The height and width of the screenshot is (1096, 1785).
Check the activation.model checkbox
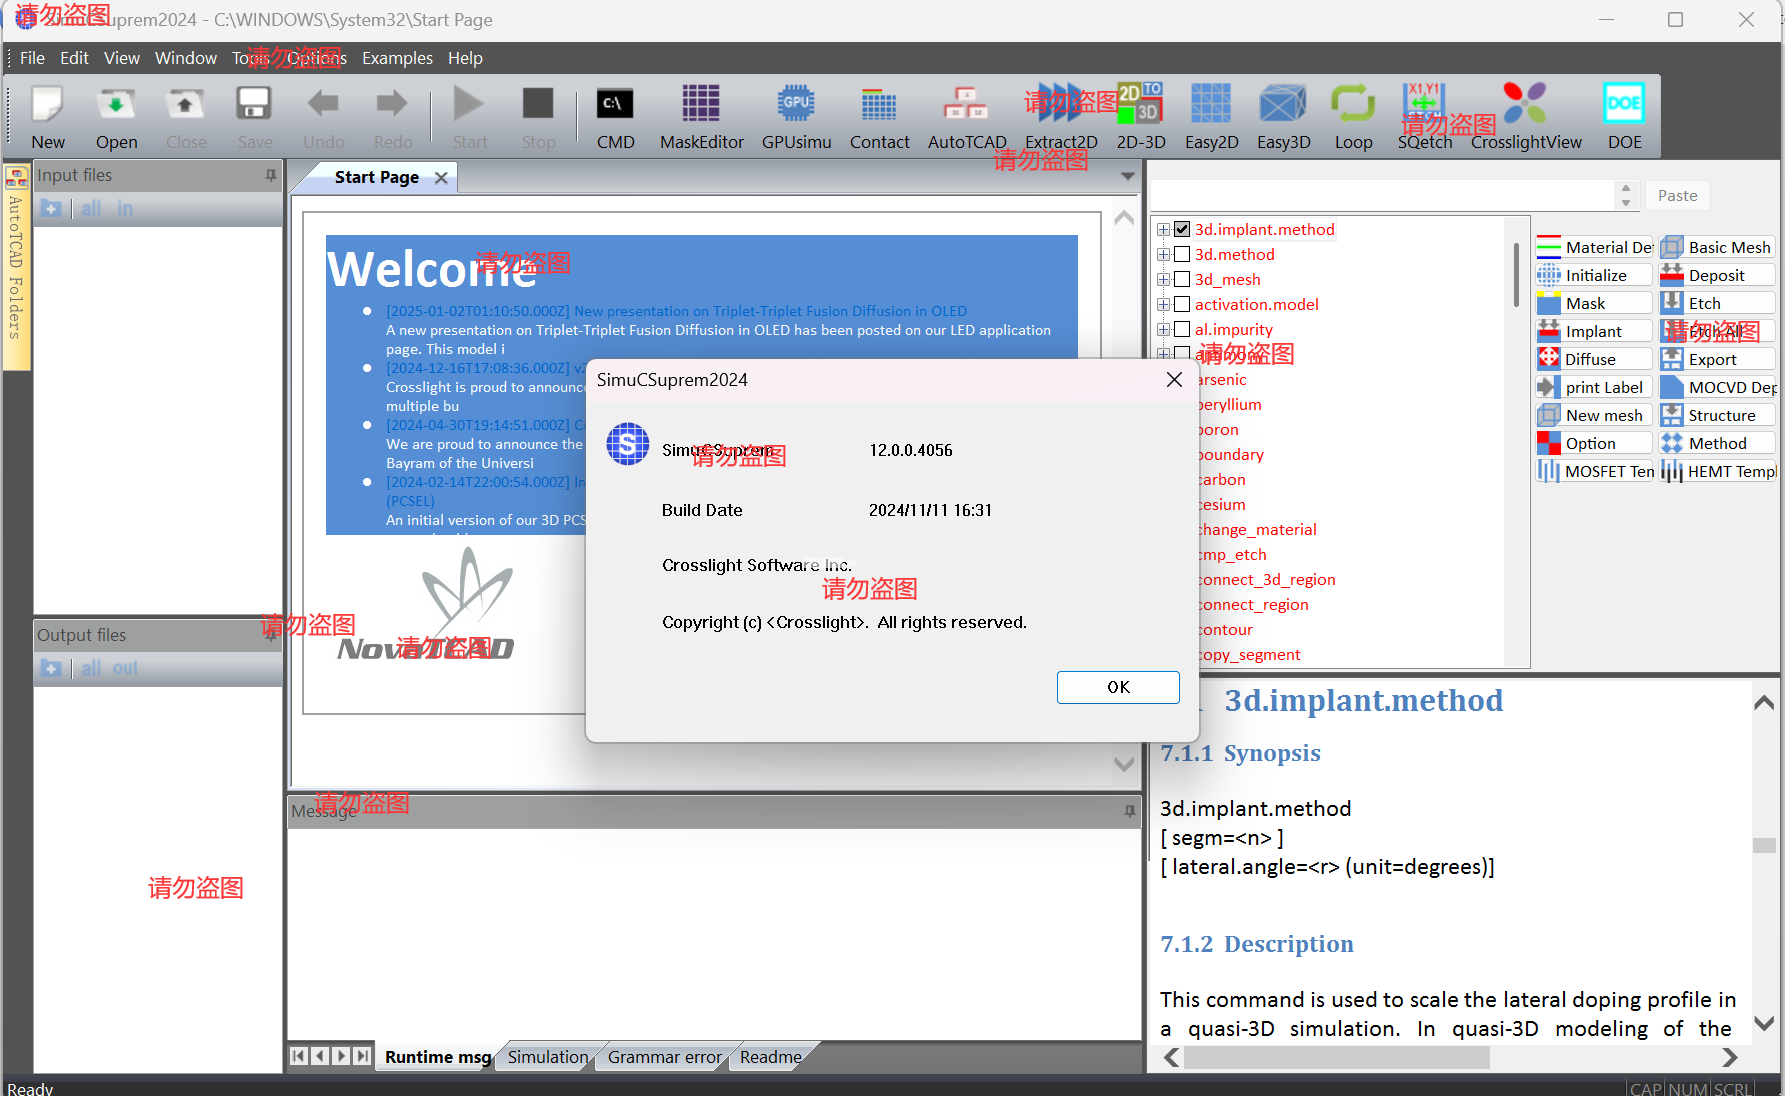1182,304
